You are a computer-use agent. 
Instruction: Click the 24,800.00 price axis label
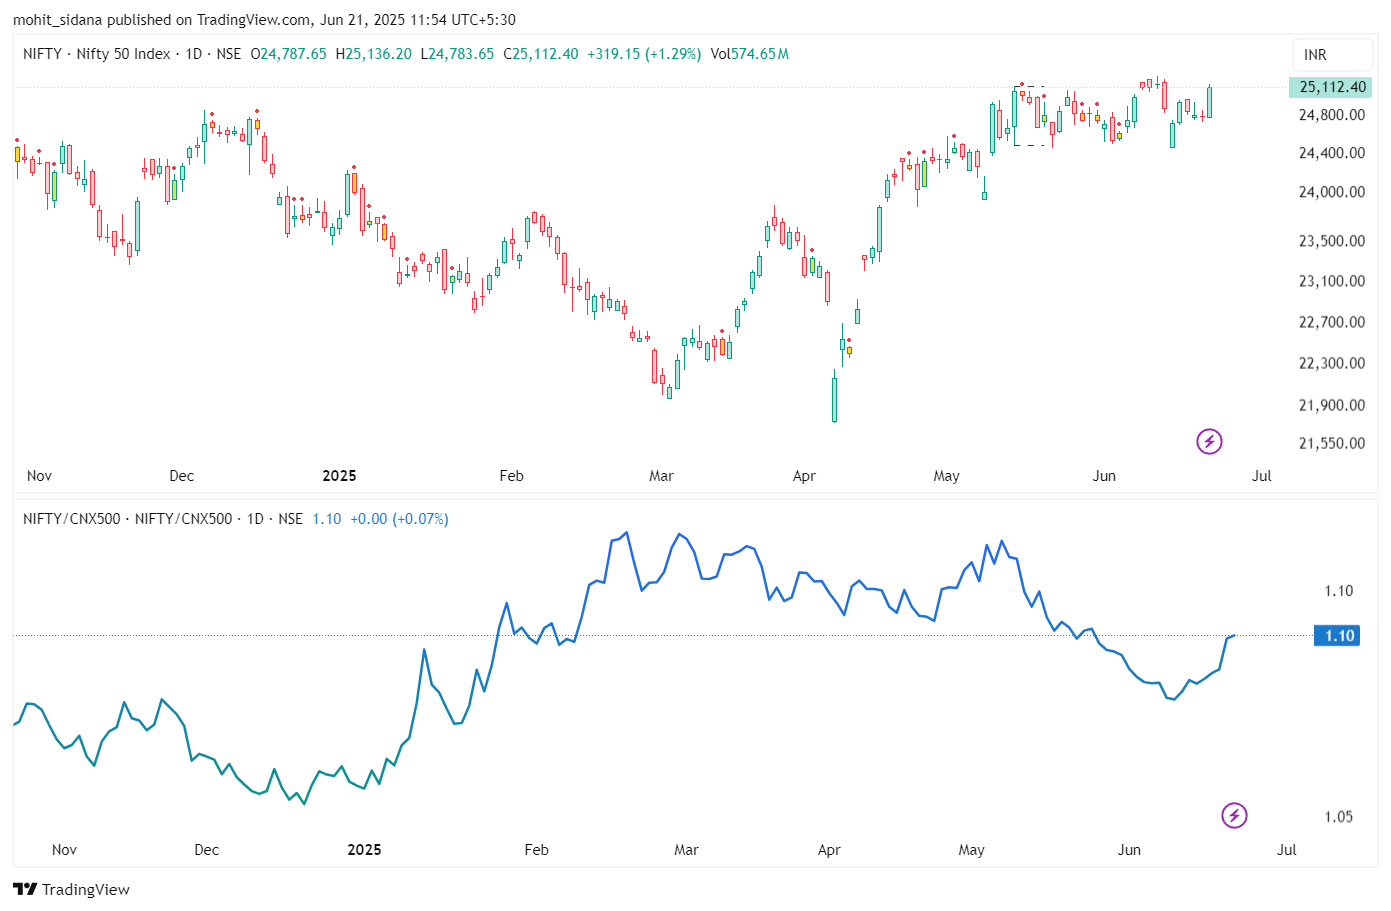(x=1331, y=115)
